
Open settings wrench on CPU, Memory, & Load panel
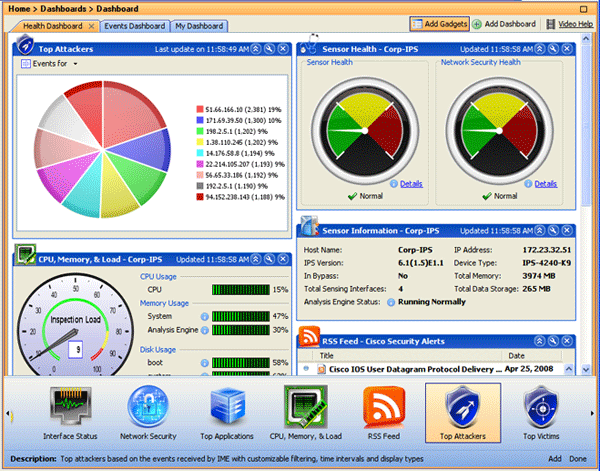click(x=270, y=259)
